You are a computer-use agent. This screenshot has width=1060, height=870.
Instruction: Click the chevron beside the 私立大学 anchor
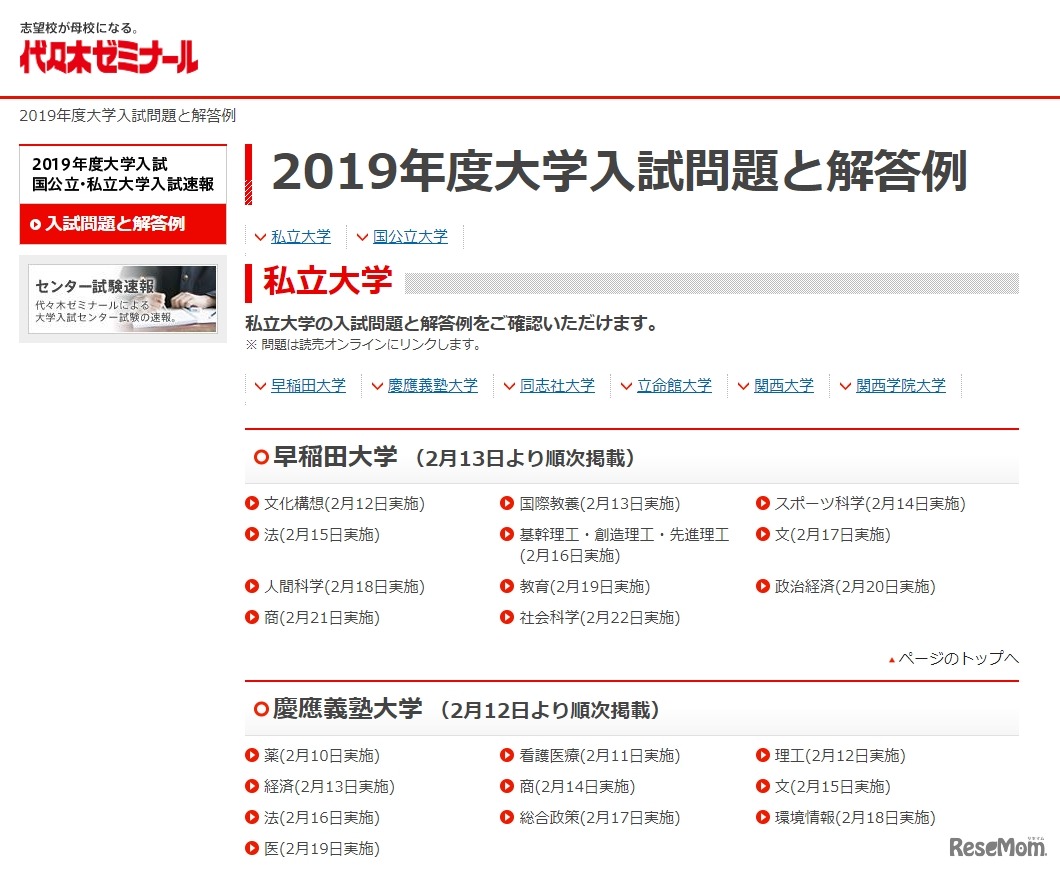pyautogui.click(x=260, y=237)
